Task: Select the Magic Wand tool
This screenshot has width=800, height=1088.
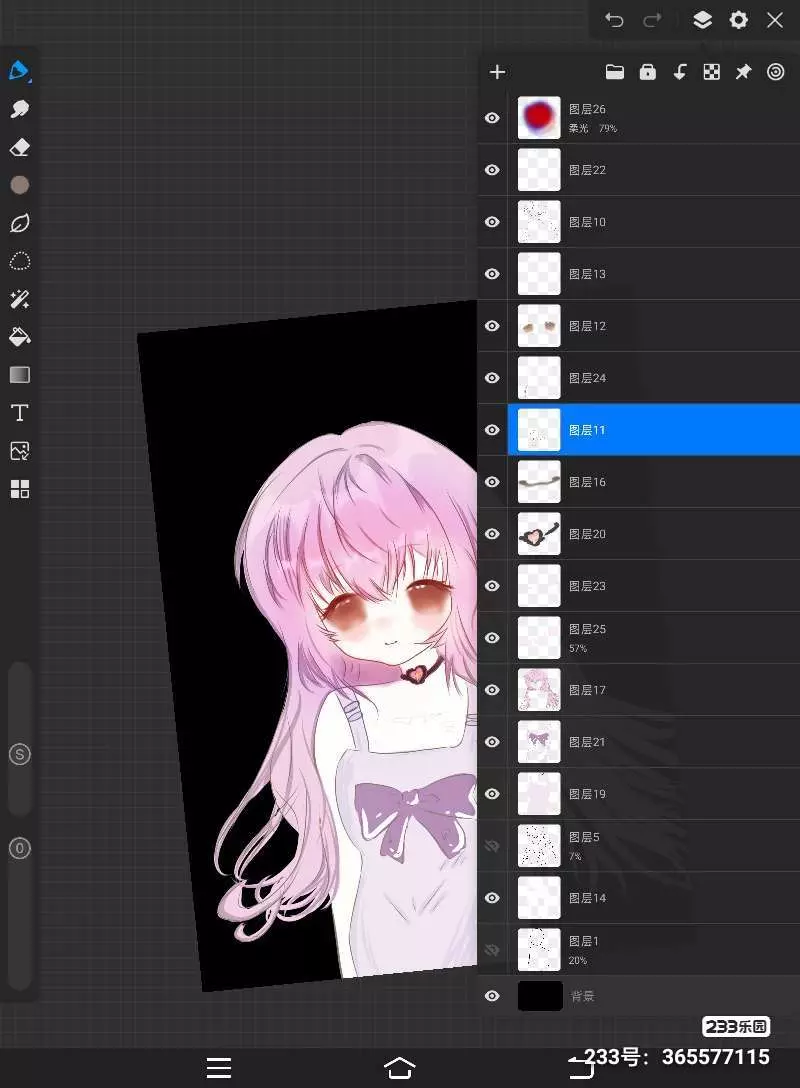Action: click(20, 299)
